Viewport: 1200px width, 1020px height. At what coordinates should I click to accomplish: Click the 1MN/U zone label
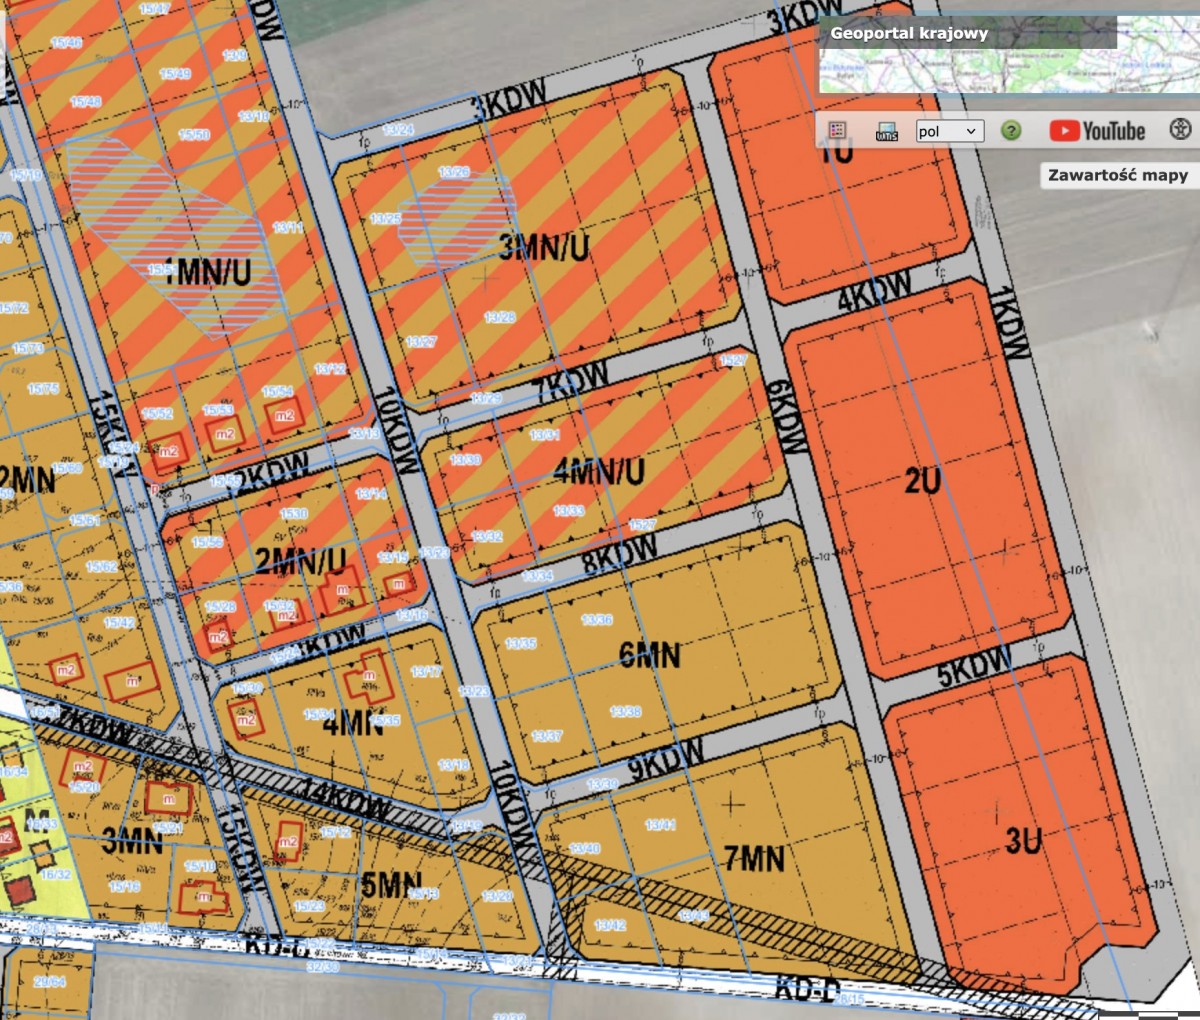(207, 272)
